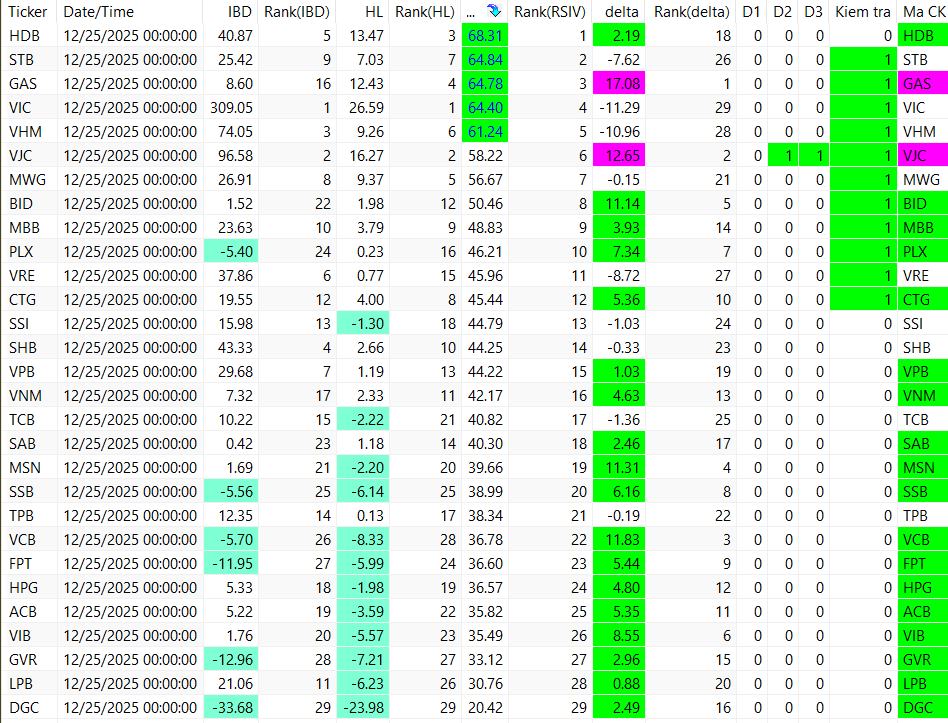Image resolution: width=948 pixels, height=723 pixels.
Task: Select the DGC ticker row
Action: click(x=474, y=707)
